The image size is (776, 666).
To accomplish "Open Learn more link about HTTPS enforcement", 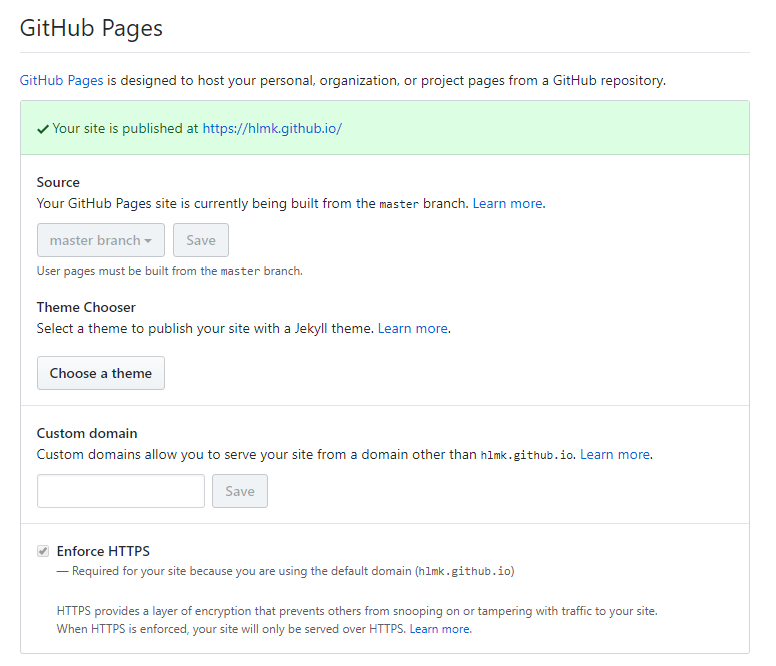I will click(x=439, y=629).
